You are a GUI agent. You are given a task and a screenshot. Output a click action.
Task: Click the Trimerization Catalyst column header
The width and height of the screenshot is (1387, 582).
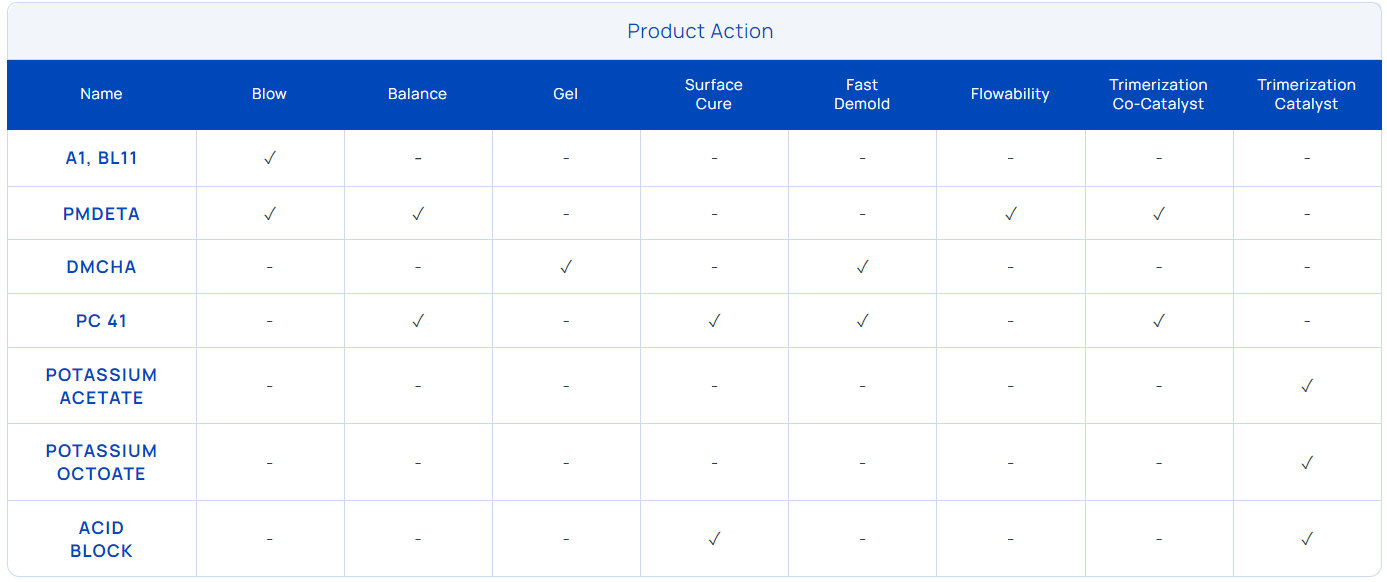(x=1306, y=94)
